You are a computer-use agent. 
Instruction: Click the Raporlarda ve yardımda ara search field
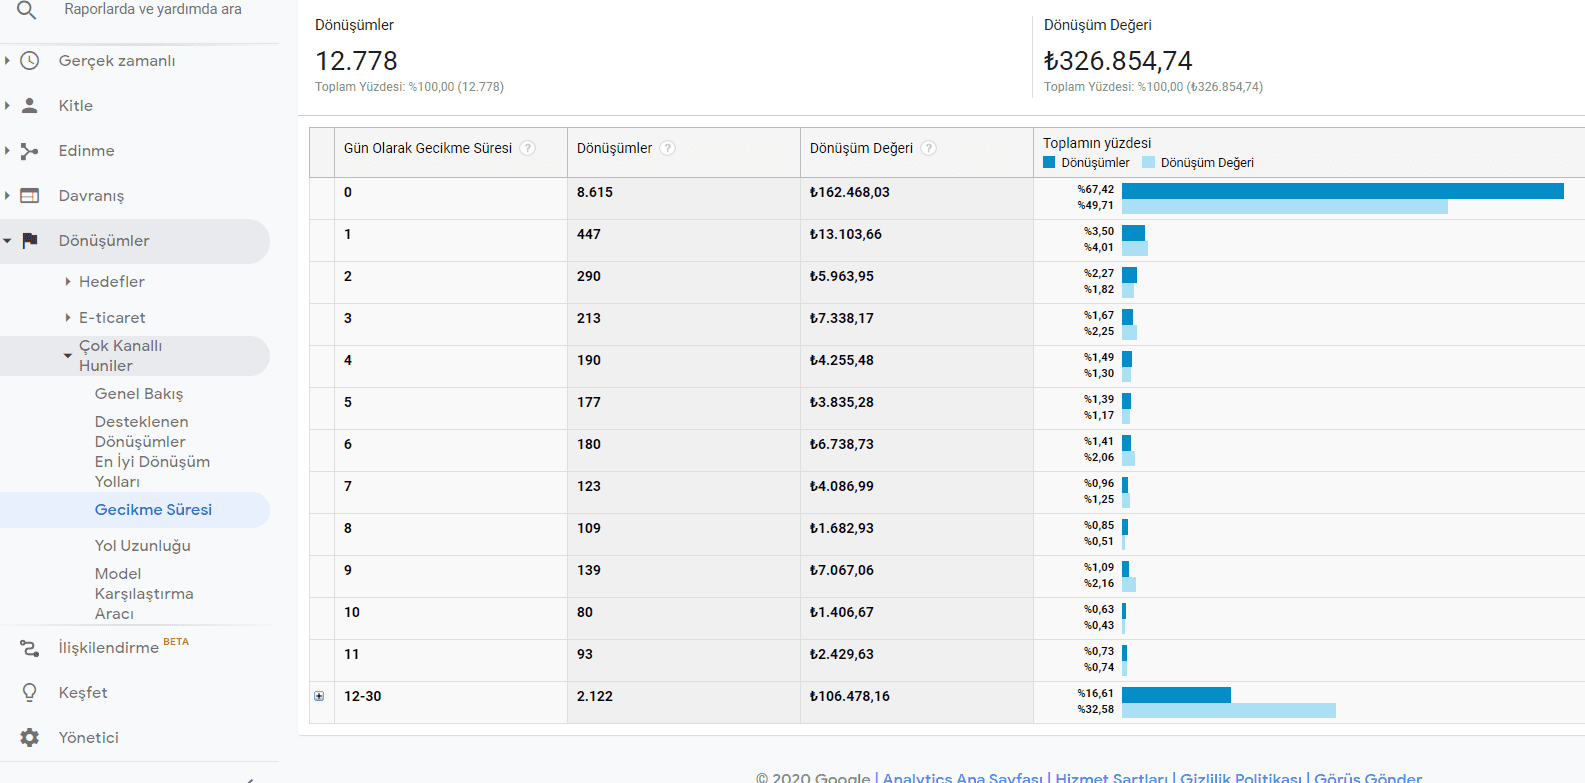click(153, 10)
